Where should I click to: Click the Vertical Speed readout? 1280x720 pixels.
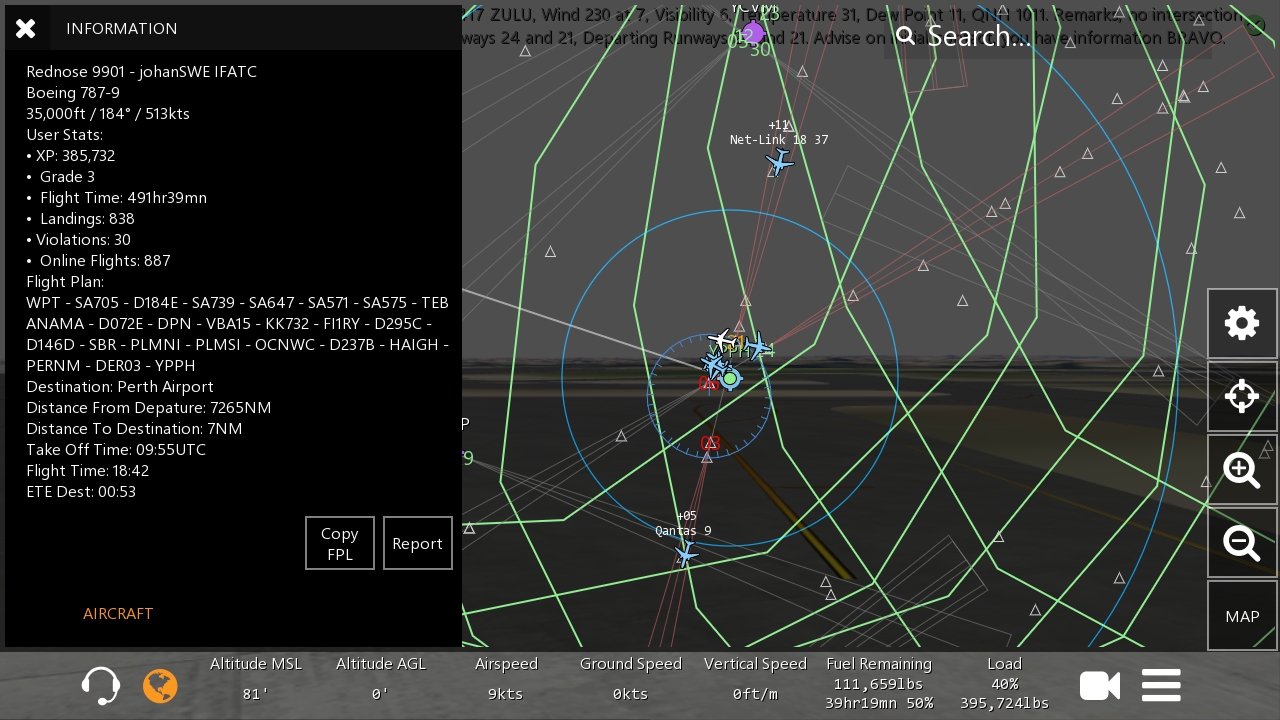(x=755, y=679)
